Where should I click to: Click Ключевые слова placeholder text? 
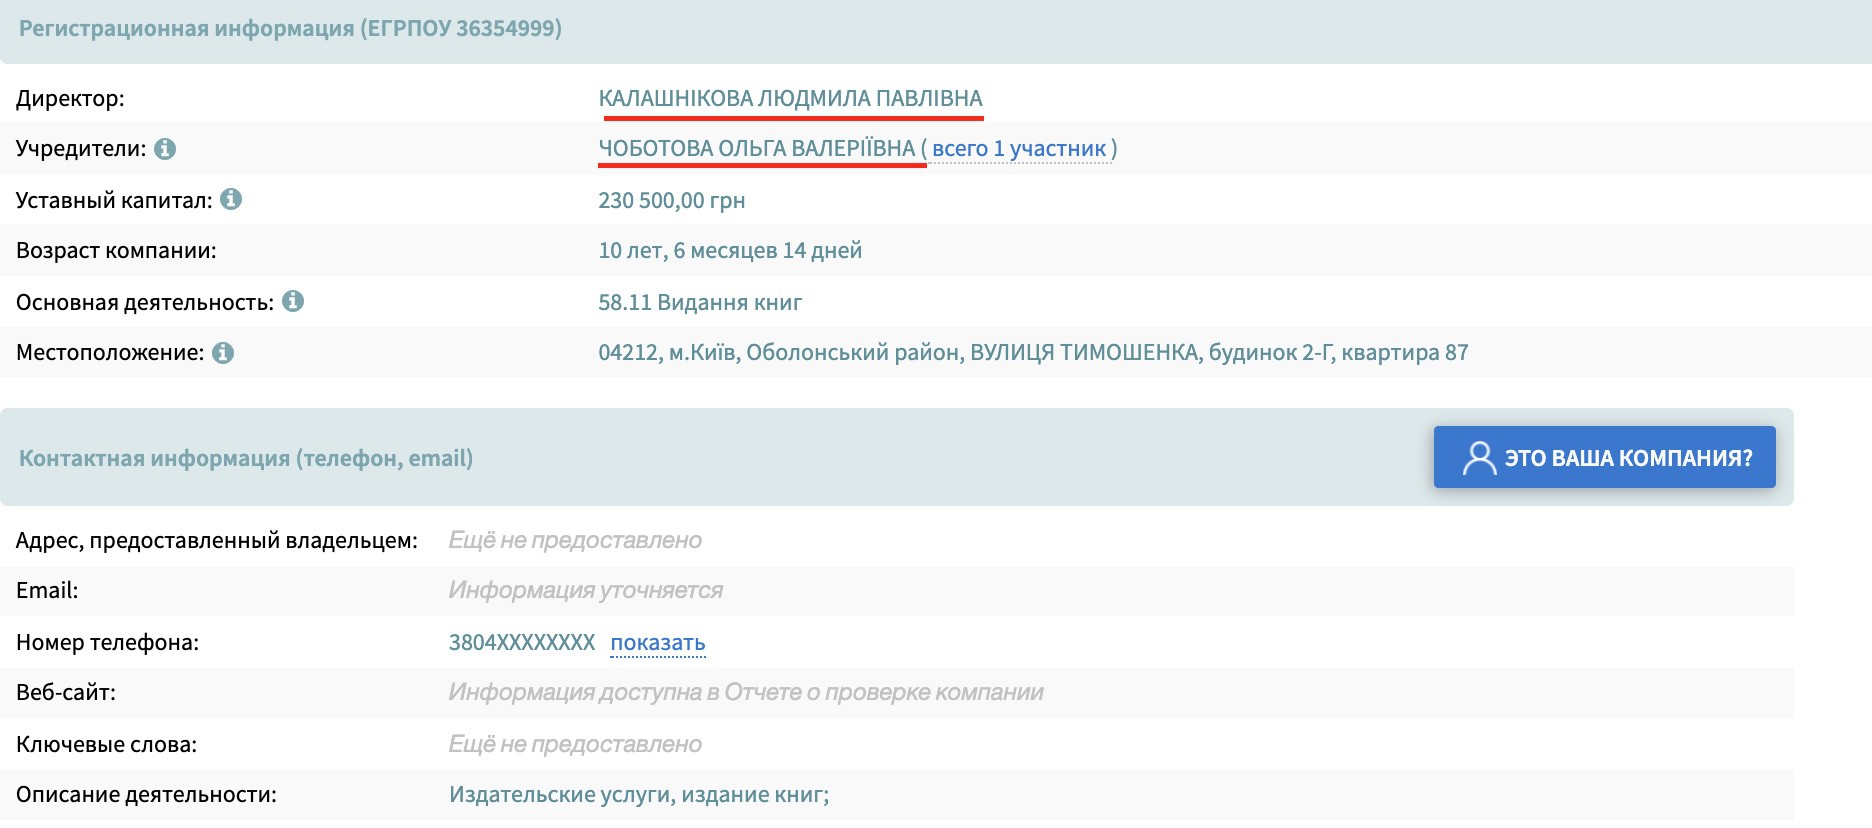point(574,745)
